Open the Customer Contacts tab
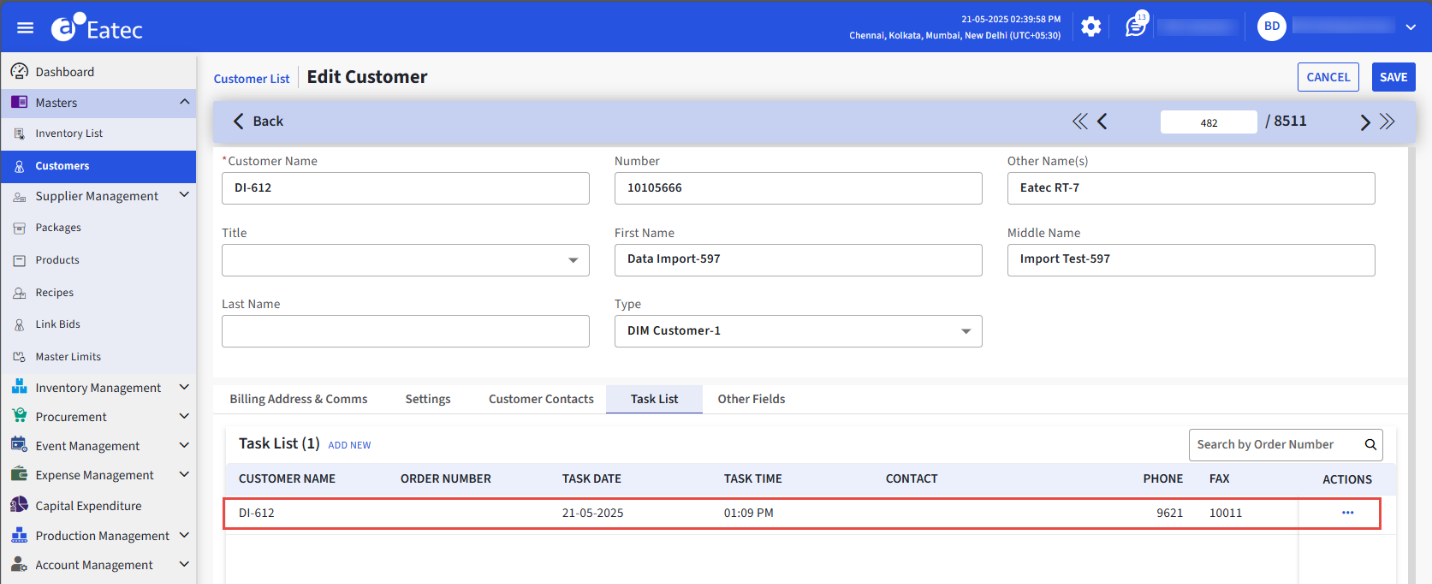Image resolution: width=1432 pixels, height=584 pixels. 540,398
